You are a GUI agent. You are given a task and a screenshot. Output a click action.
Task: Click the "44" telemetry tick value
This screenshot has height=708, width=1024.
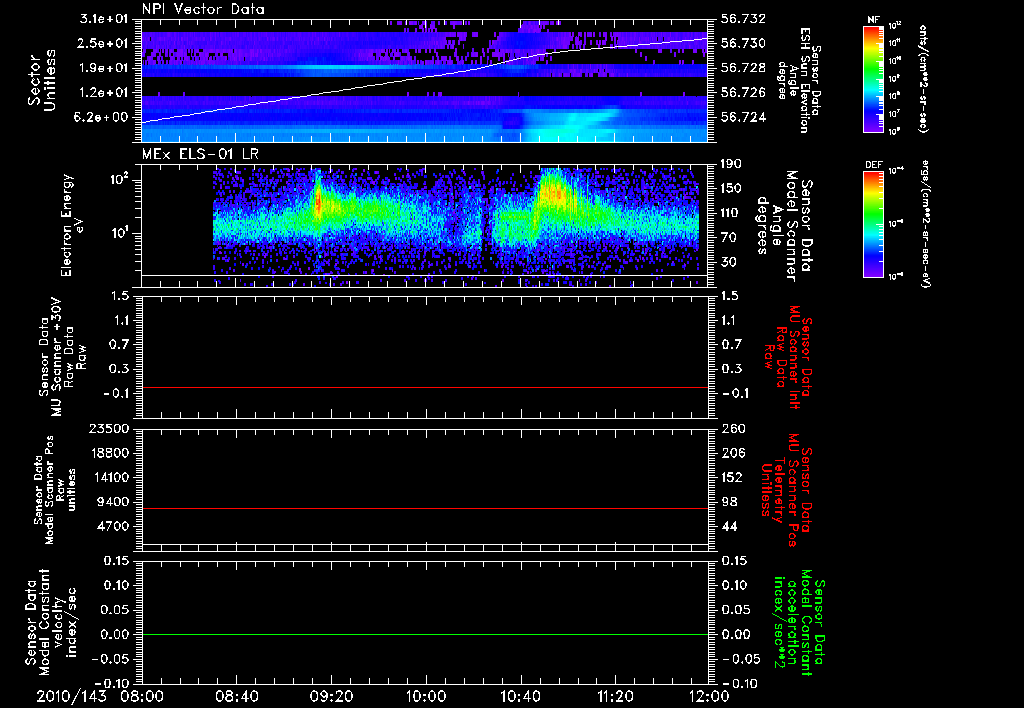[x=729, y=526]
